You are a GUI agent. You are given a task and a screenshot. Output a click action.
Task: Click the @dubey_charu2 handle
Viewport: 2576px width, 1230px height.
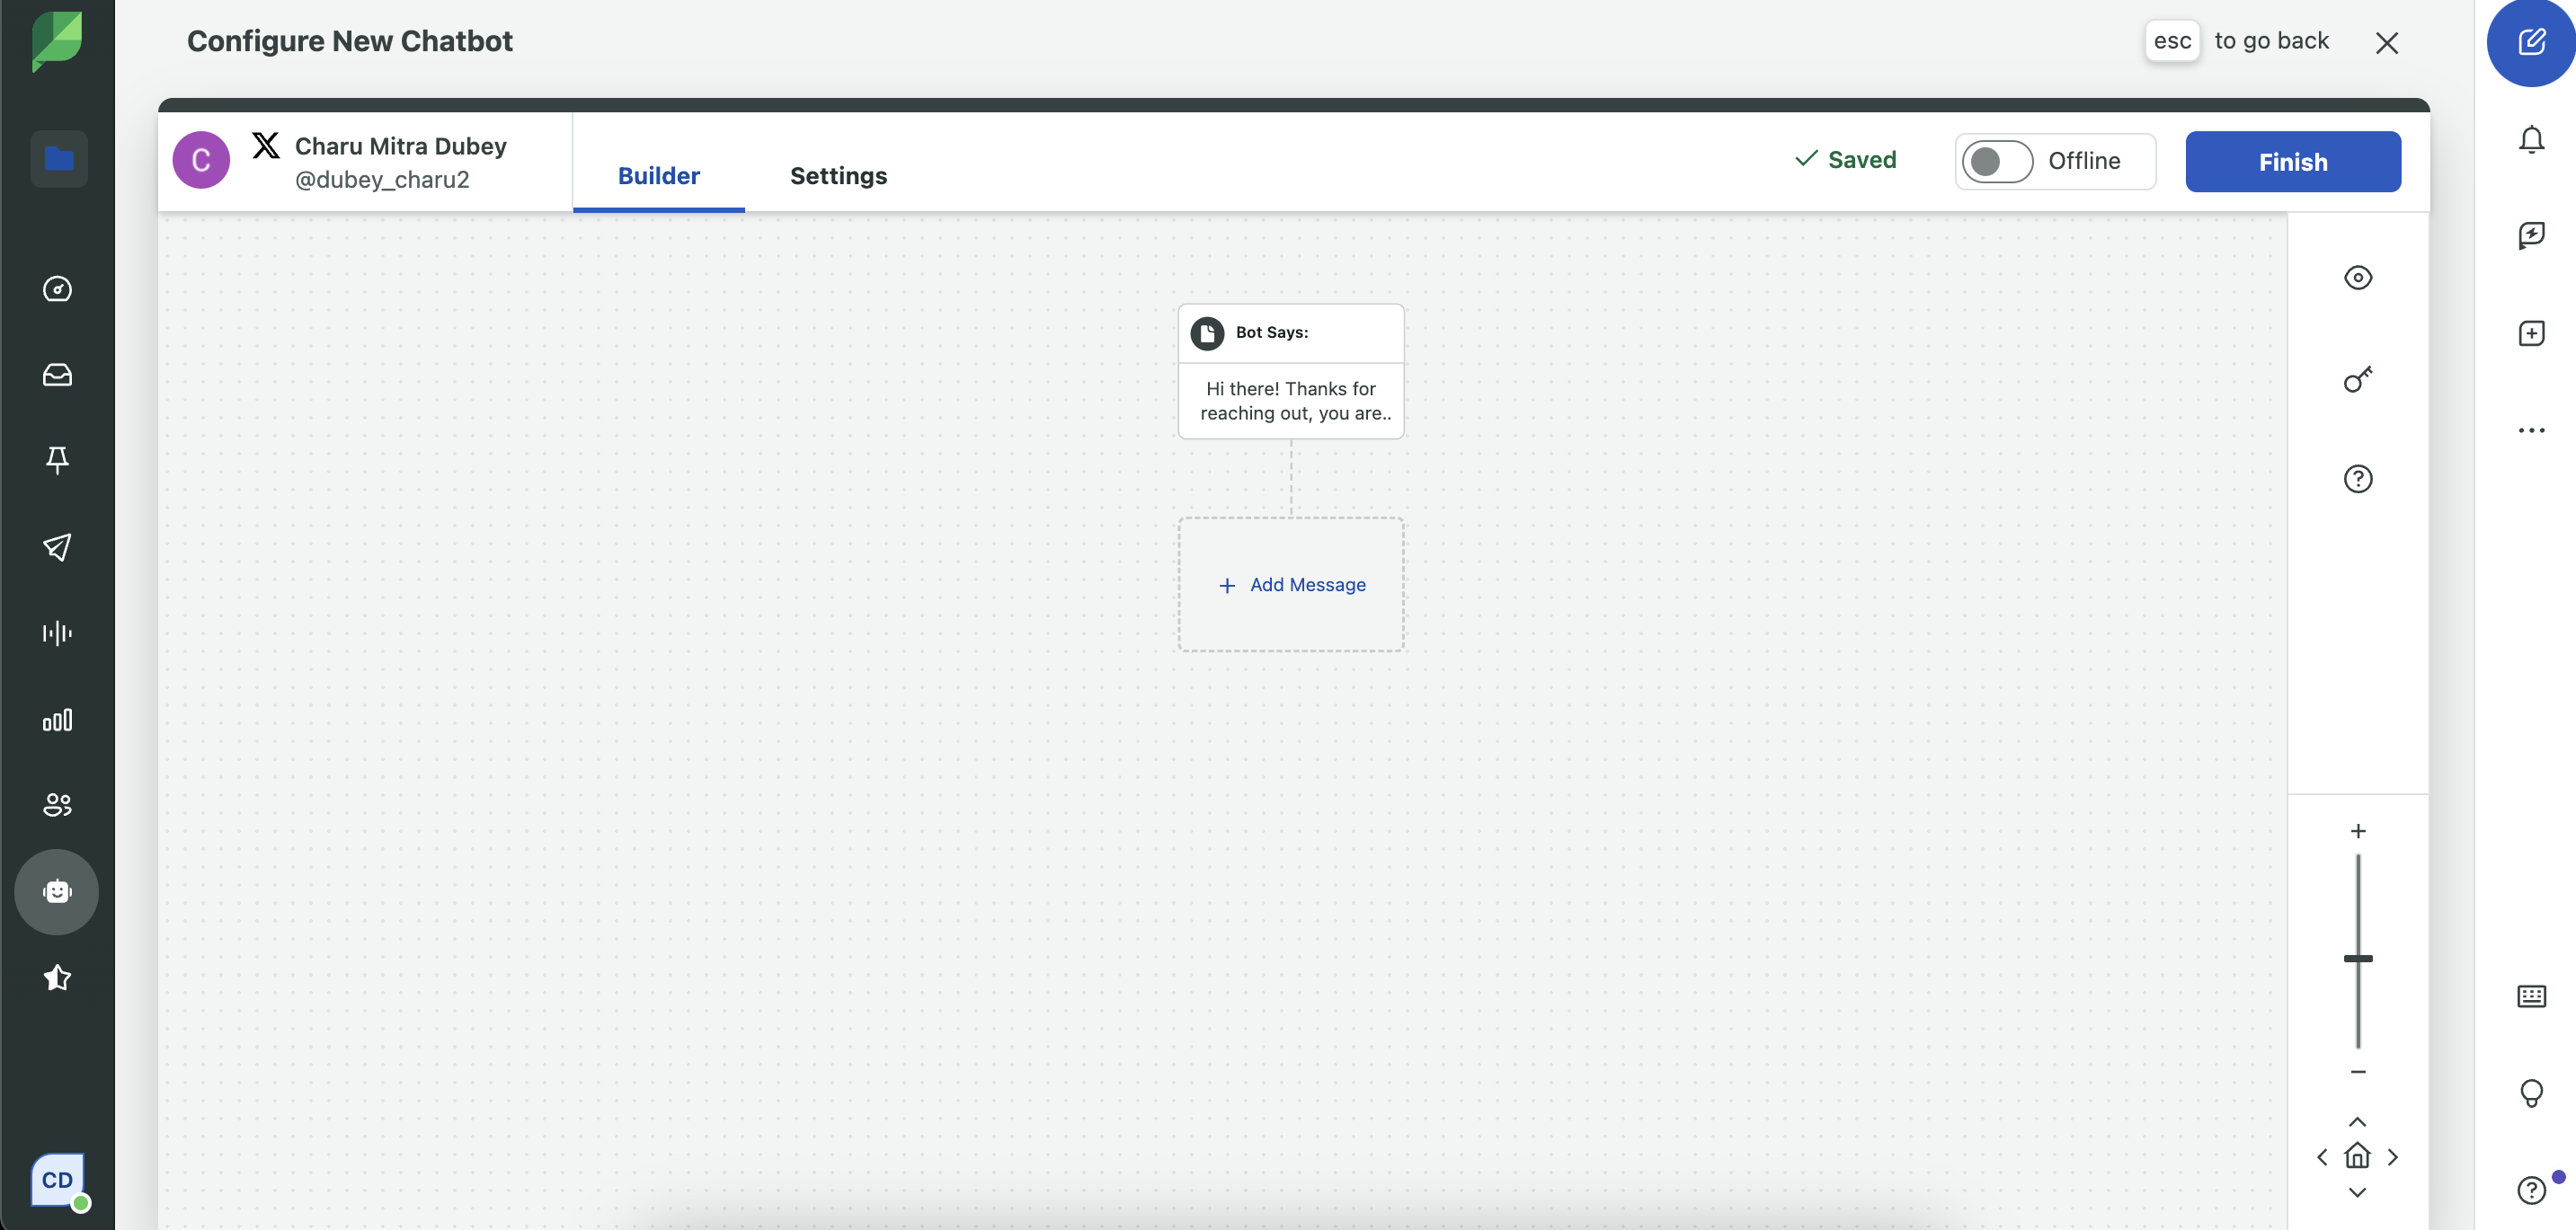tap(382, 180)
